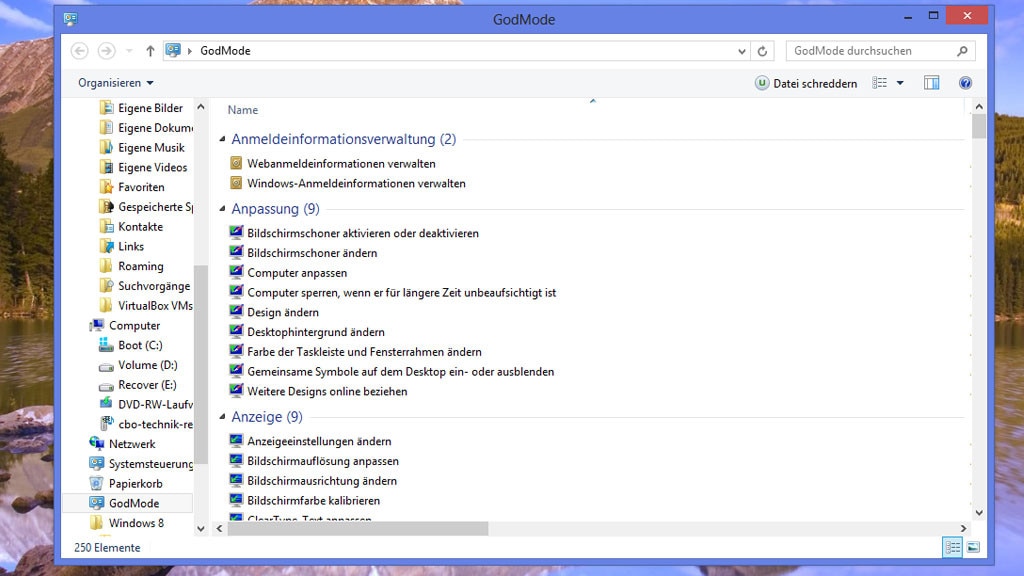
Task: Click the Back navigation arrow
Action: click(80, 50)
